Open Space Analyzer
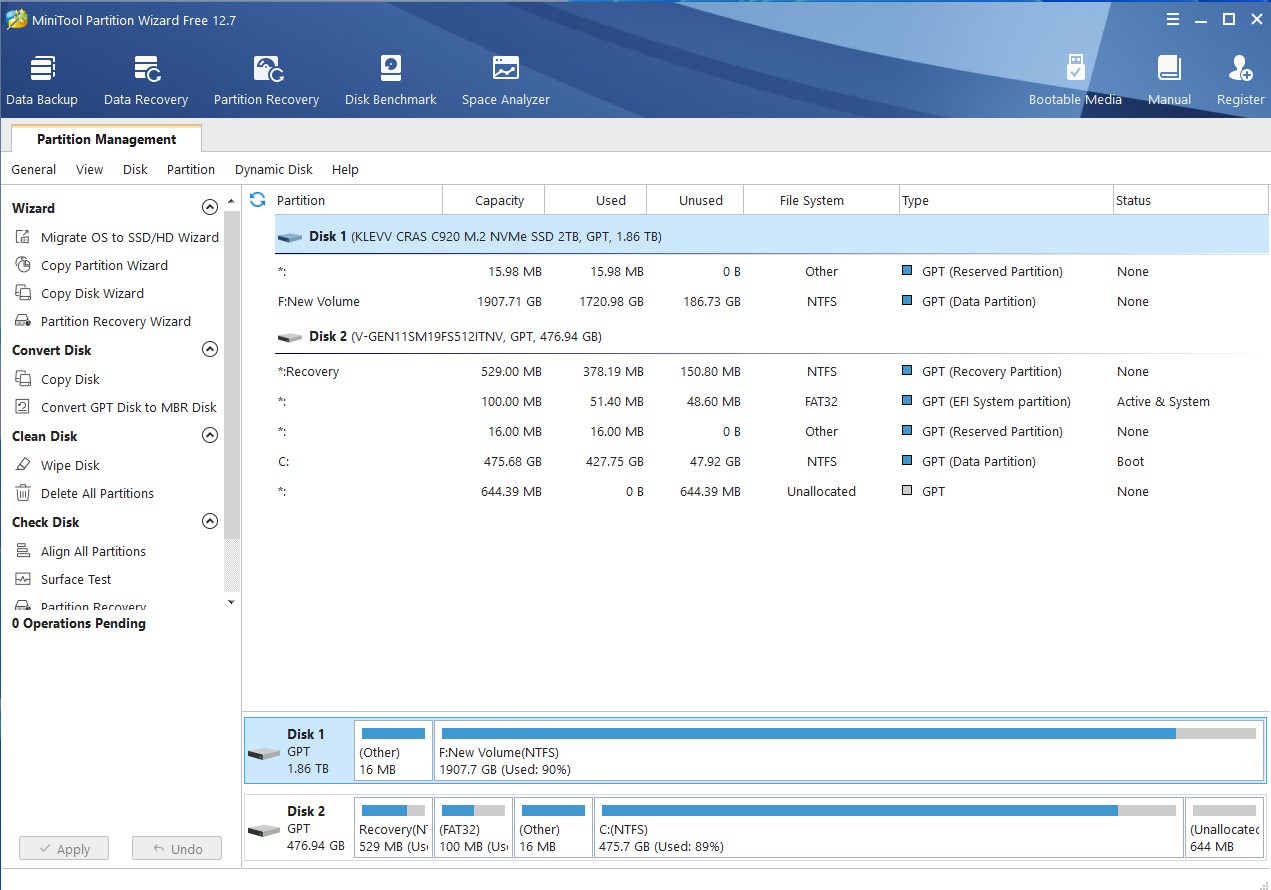This screenshot has height=890, width=1271. coord(506,81)
